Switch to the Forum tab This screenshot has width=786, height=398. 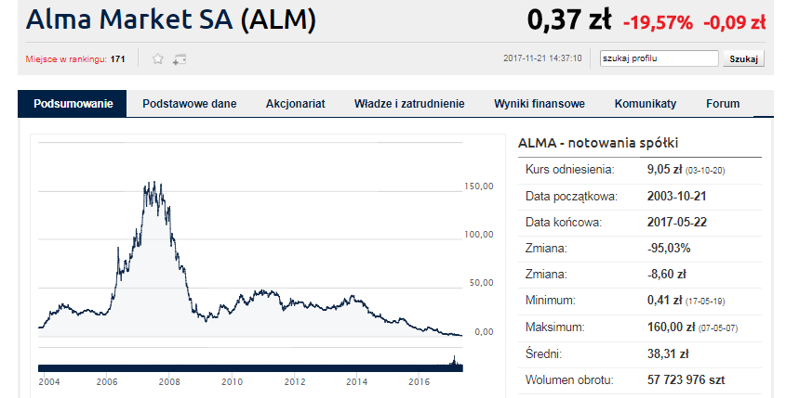click(723, 104)
